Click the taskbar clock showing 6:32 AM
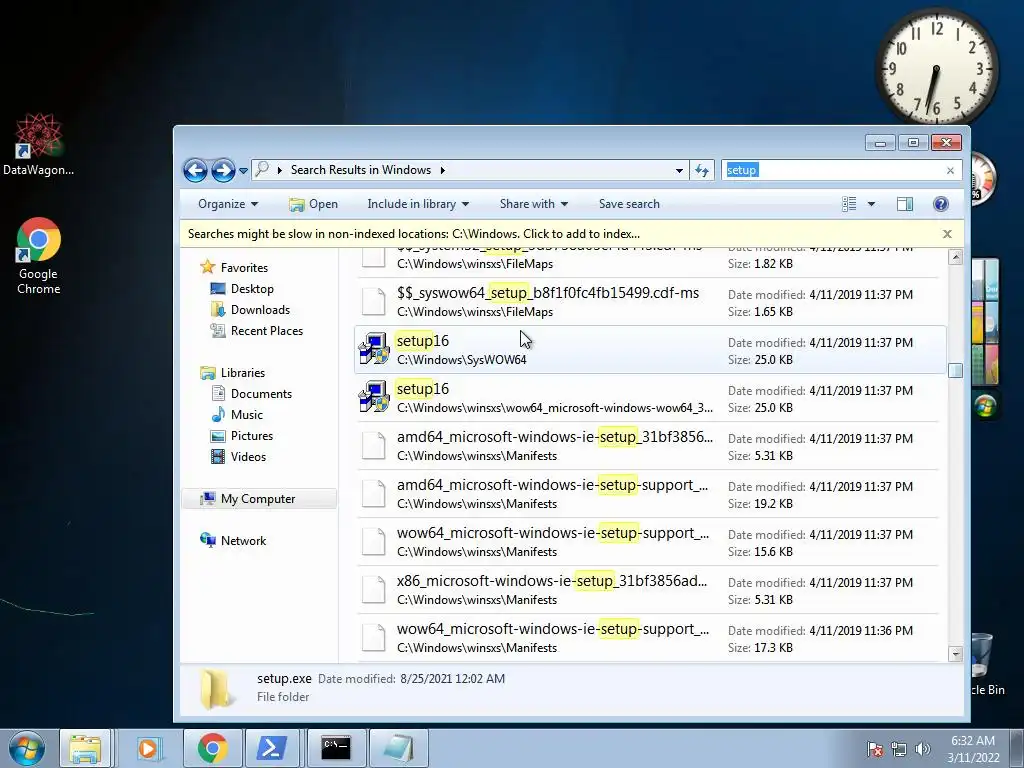The image size is (1024, 768). (973, 748)
